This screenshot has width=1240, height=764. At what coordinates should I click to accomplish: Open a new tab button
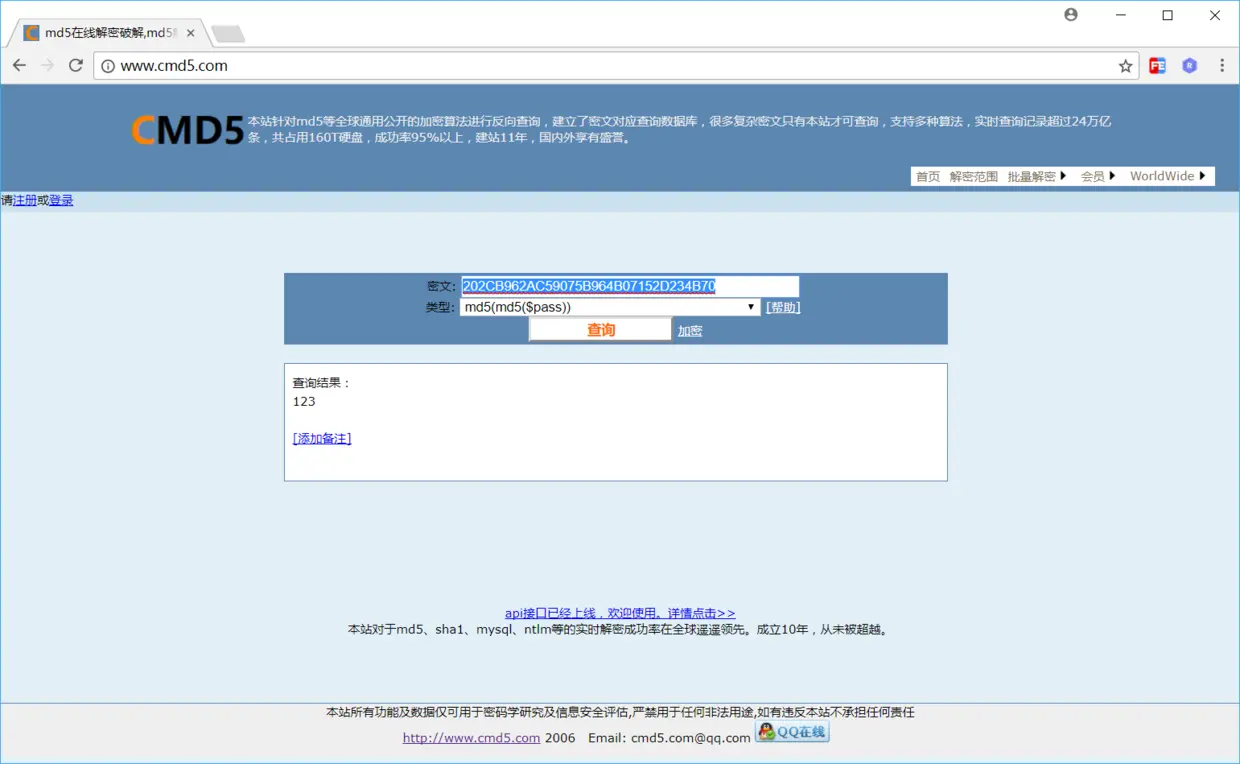pyautogui.click(x=228, y=34)
